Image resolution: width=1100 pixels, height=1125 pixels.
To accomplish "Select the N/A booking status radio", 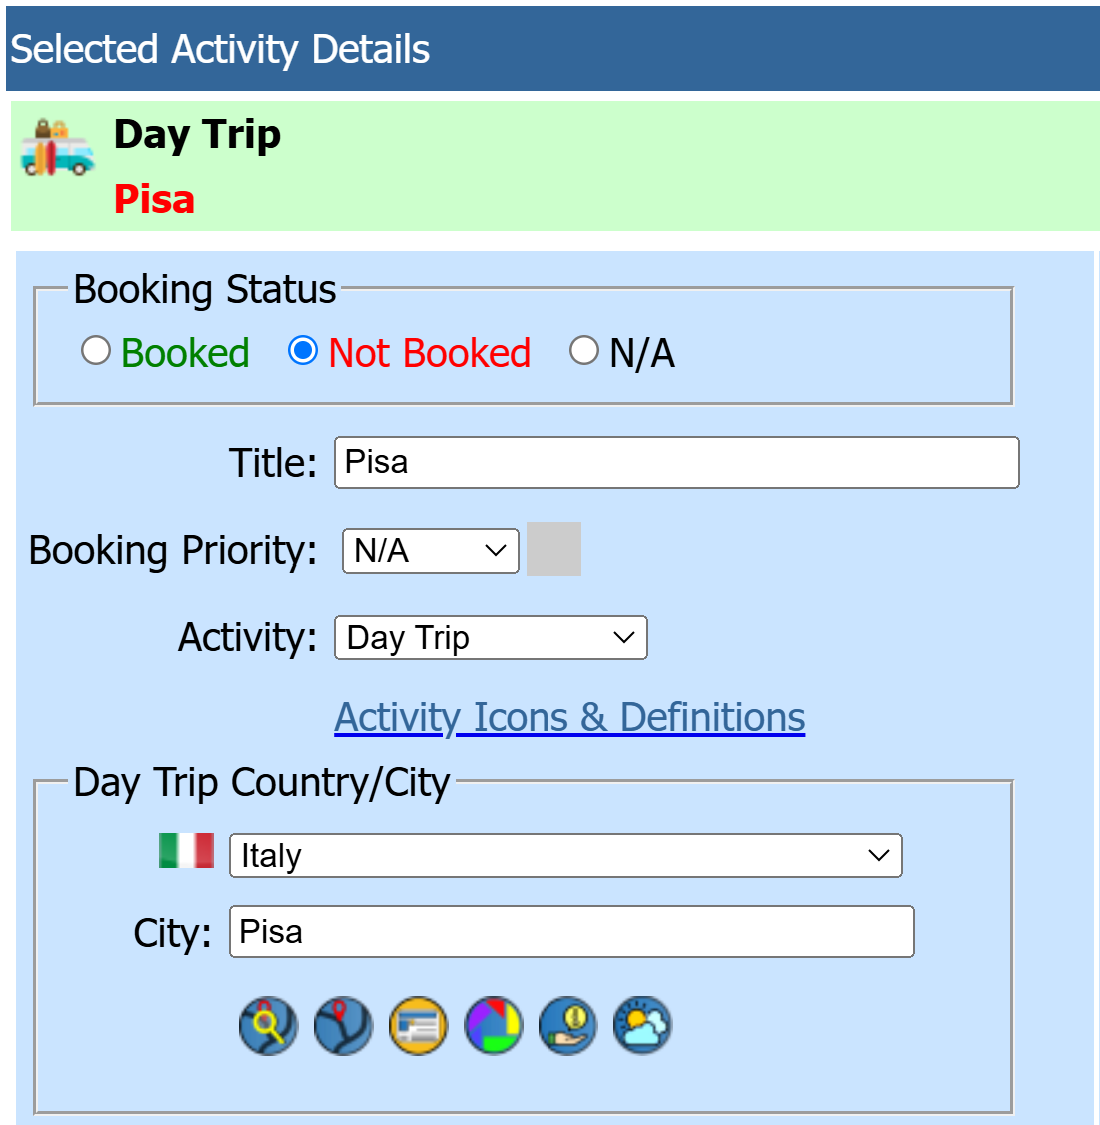I will coord(583,351).
